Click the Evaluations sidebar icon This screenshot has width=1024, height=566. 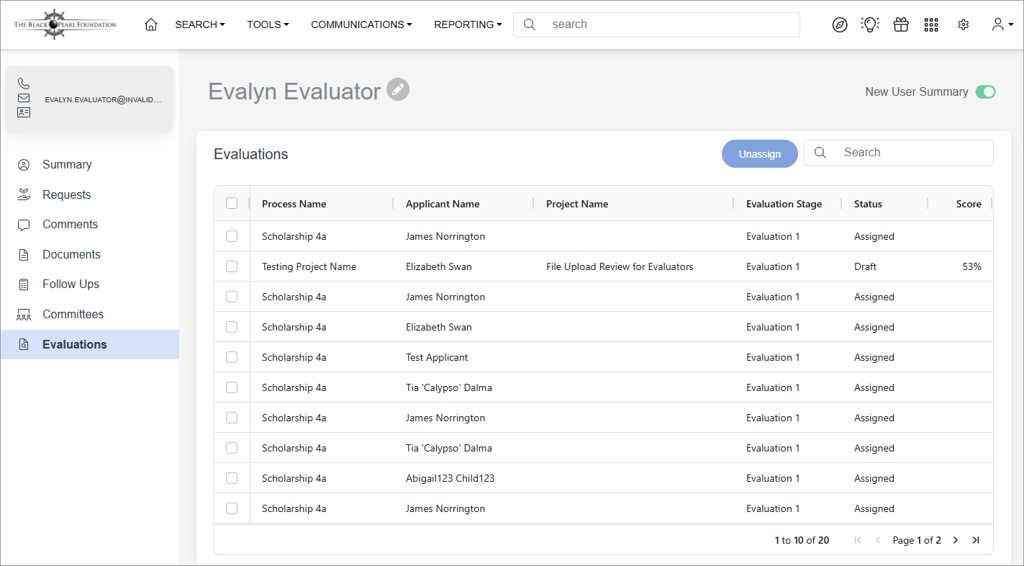click(x=24, y=344)
